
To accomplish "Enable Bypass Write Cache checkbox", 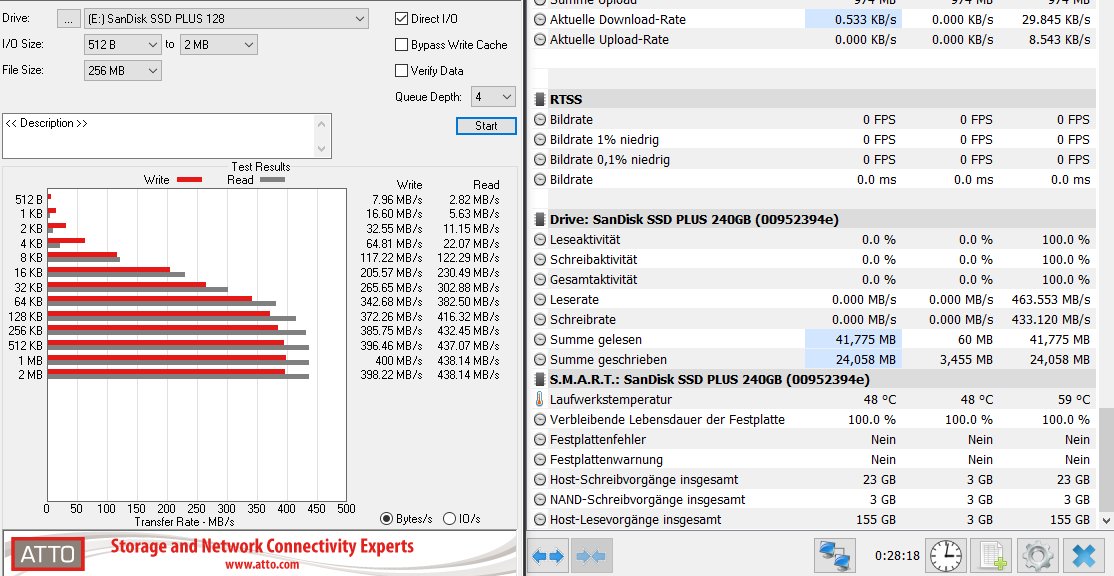I will 401,45.
